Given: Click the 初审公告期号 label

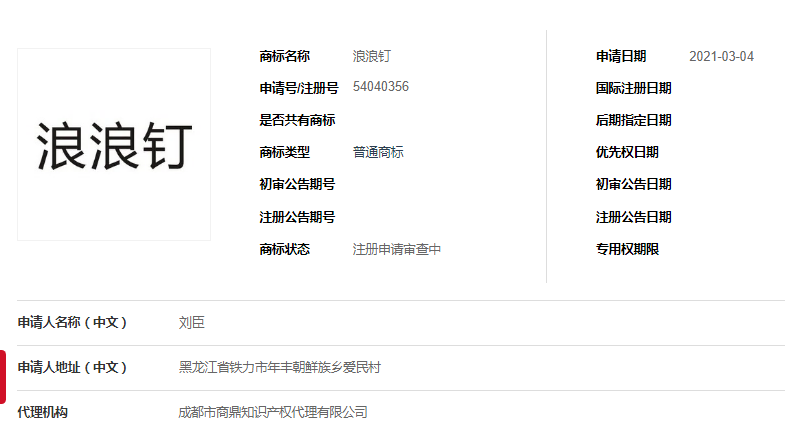Looking at the screenshot, I should click(x=297, y=184).
